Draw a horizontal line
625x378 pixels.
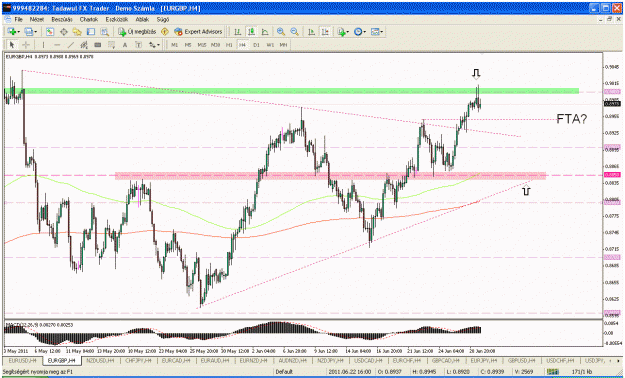(x=57, y=45)
